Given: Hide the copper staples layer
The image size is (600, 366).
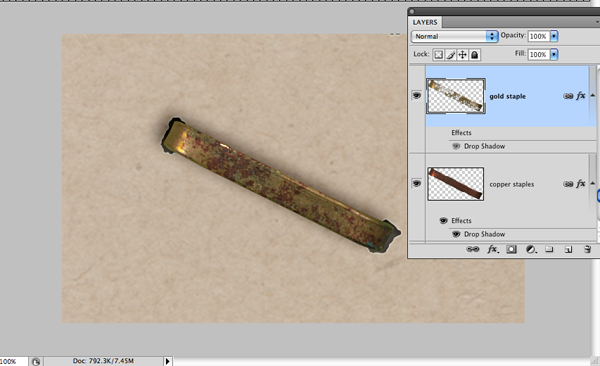Looking at the screenshot, I should click(x=417, y=183).
